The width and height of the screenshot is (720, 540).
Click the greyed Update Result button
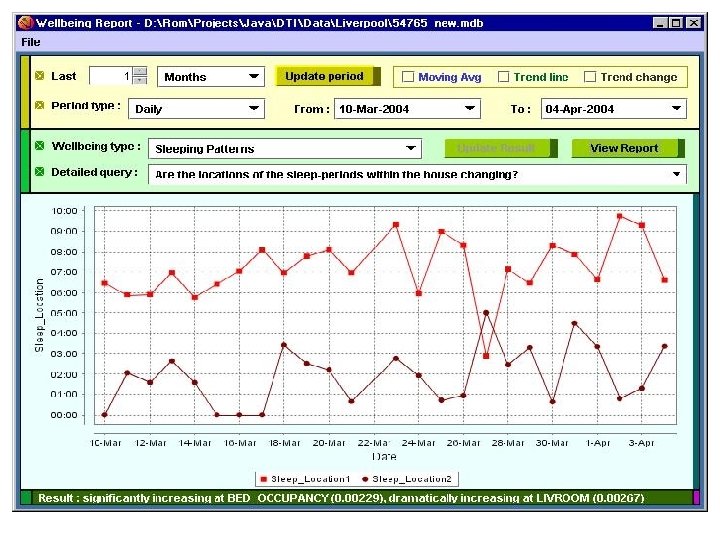pos(501,148)
